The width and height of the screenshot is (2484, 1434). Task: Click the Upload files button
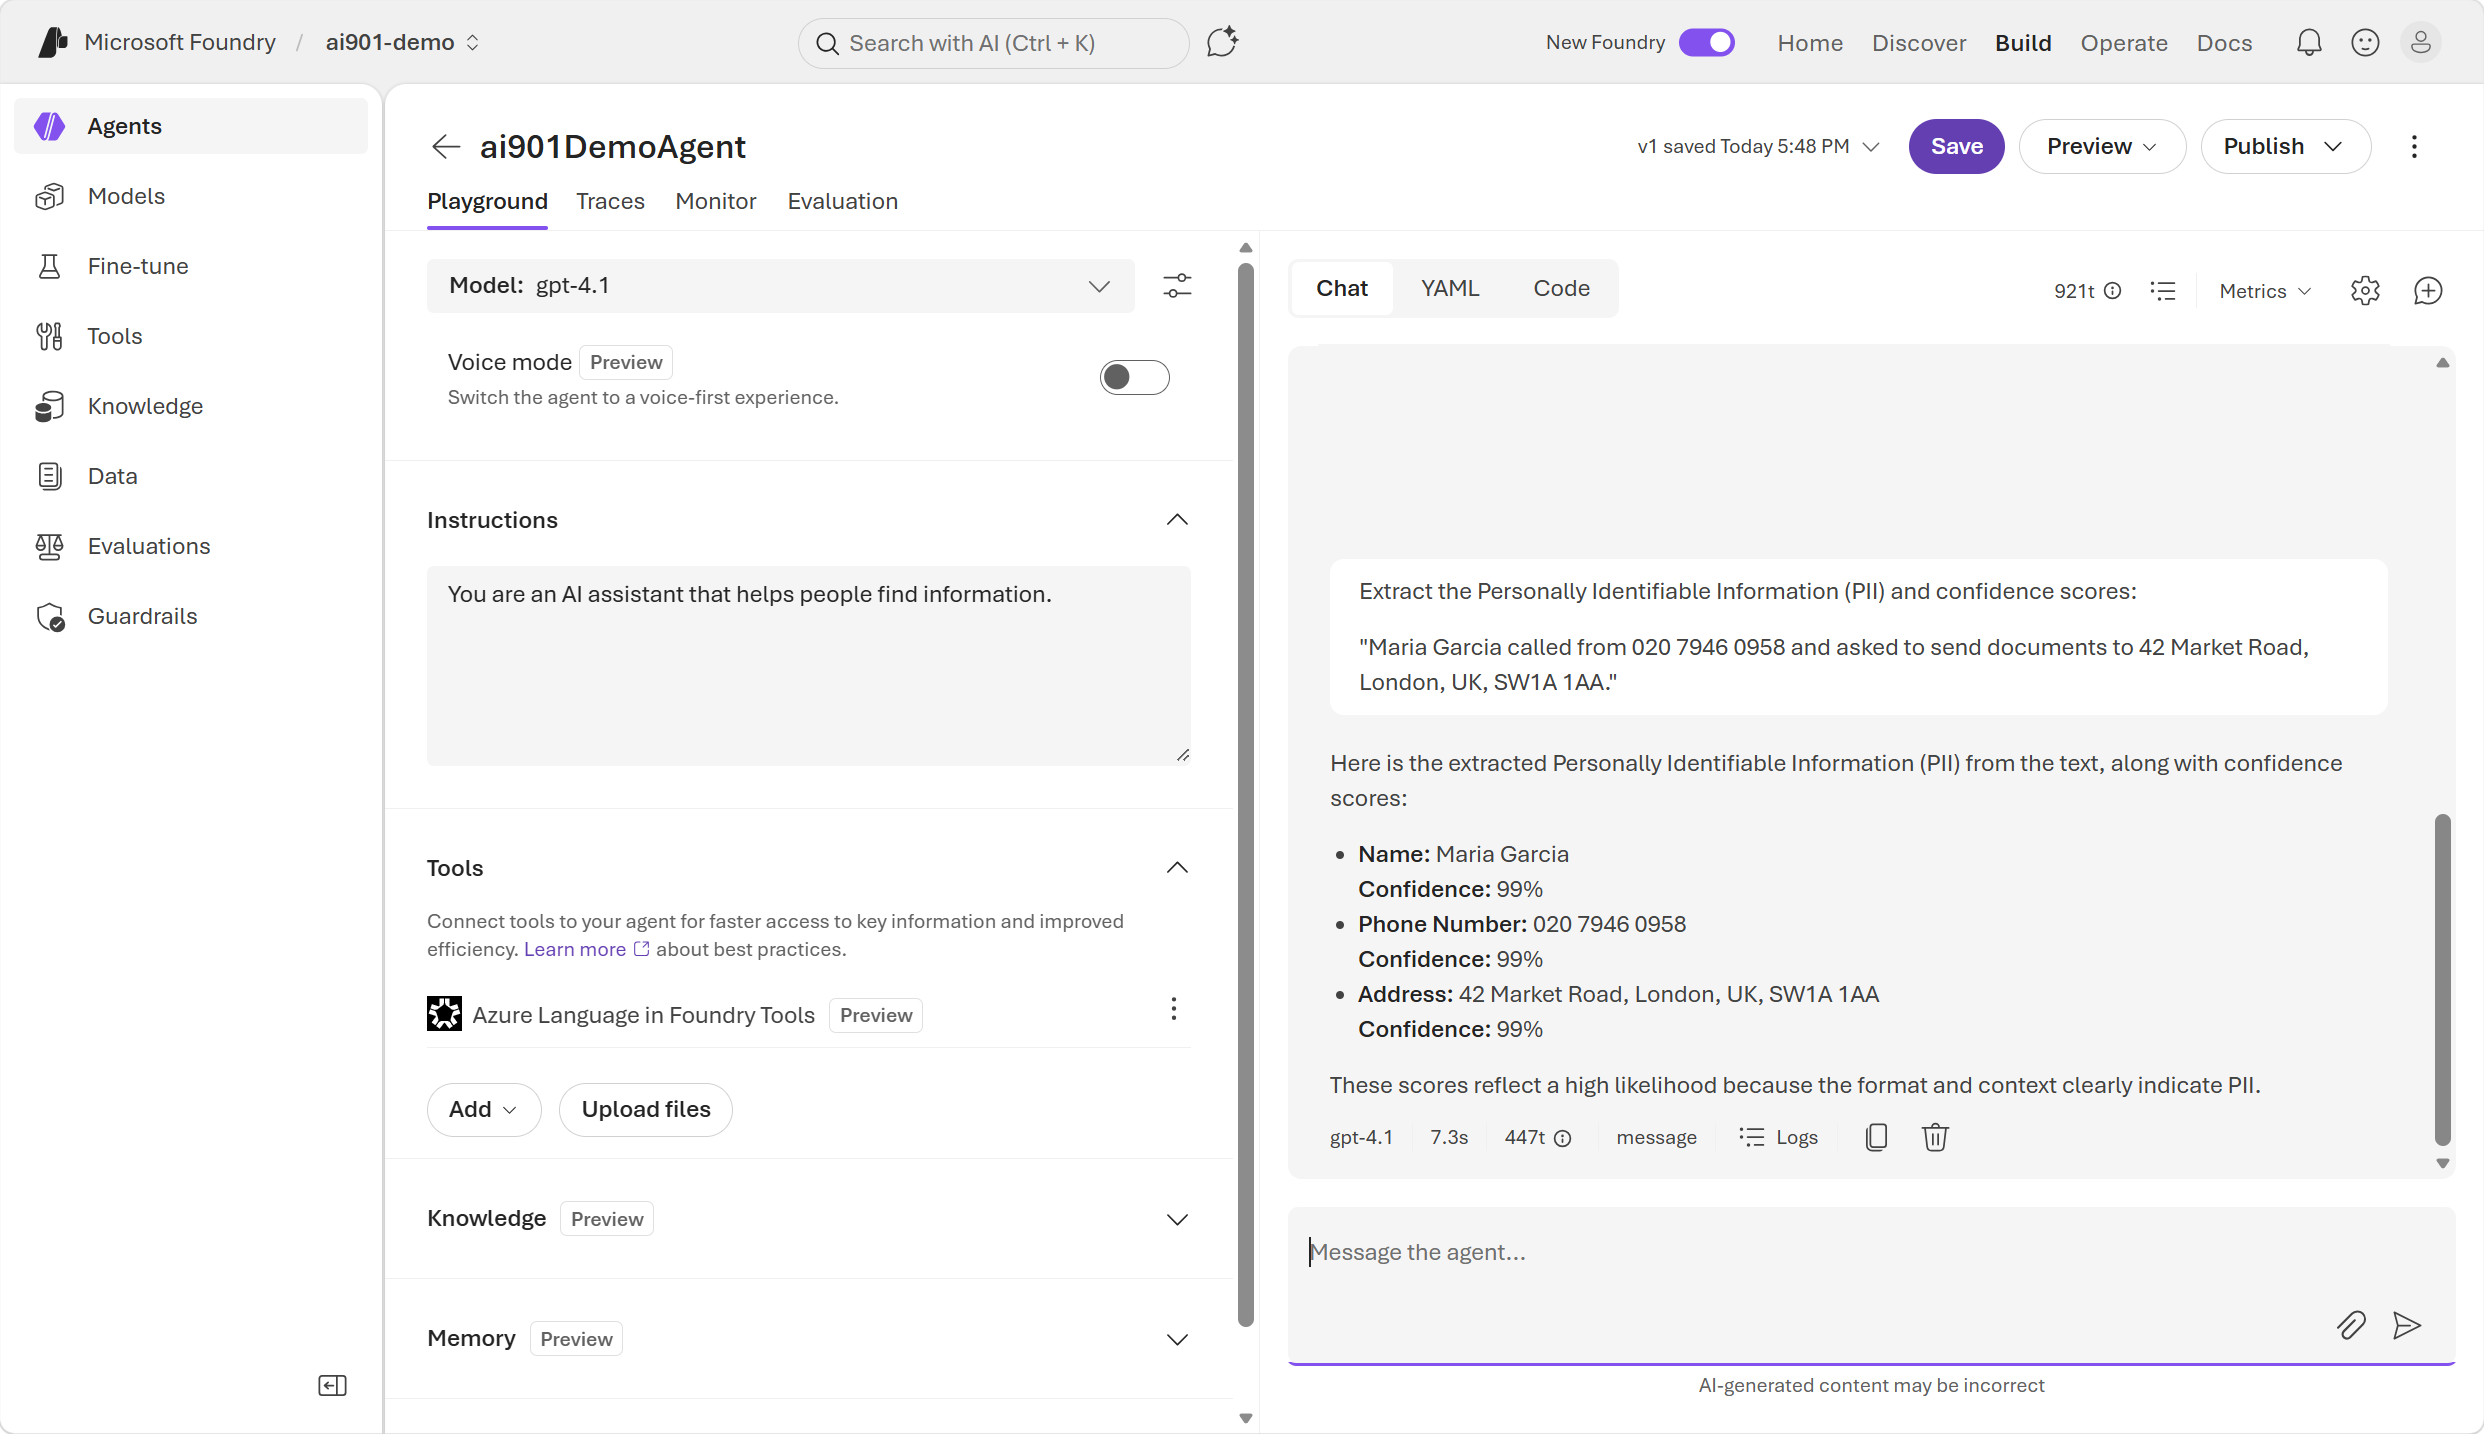click(x=646, y=1109)
